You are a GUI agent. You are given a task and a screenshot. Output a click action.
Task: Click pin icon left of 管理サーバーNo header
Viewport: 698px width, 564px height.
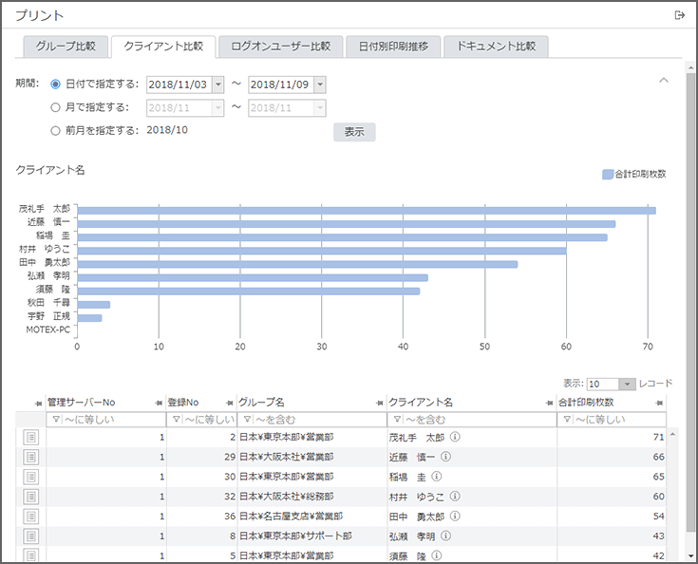pos(39,403)
